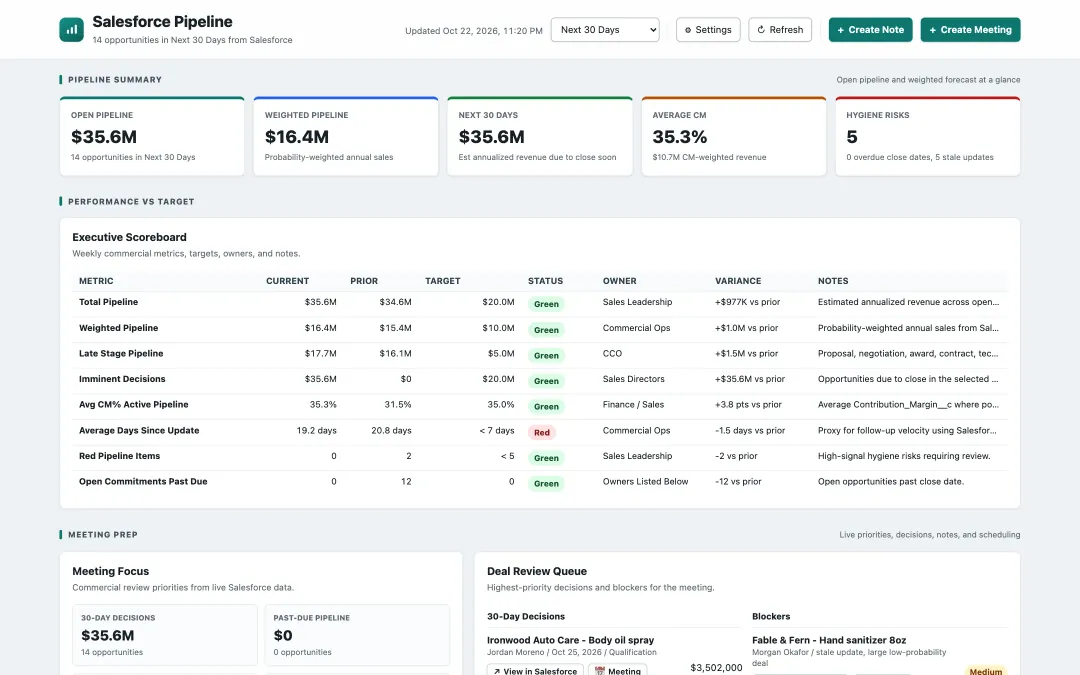Click the gear icon in Settings button

click(x=688, y=30)
